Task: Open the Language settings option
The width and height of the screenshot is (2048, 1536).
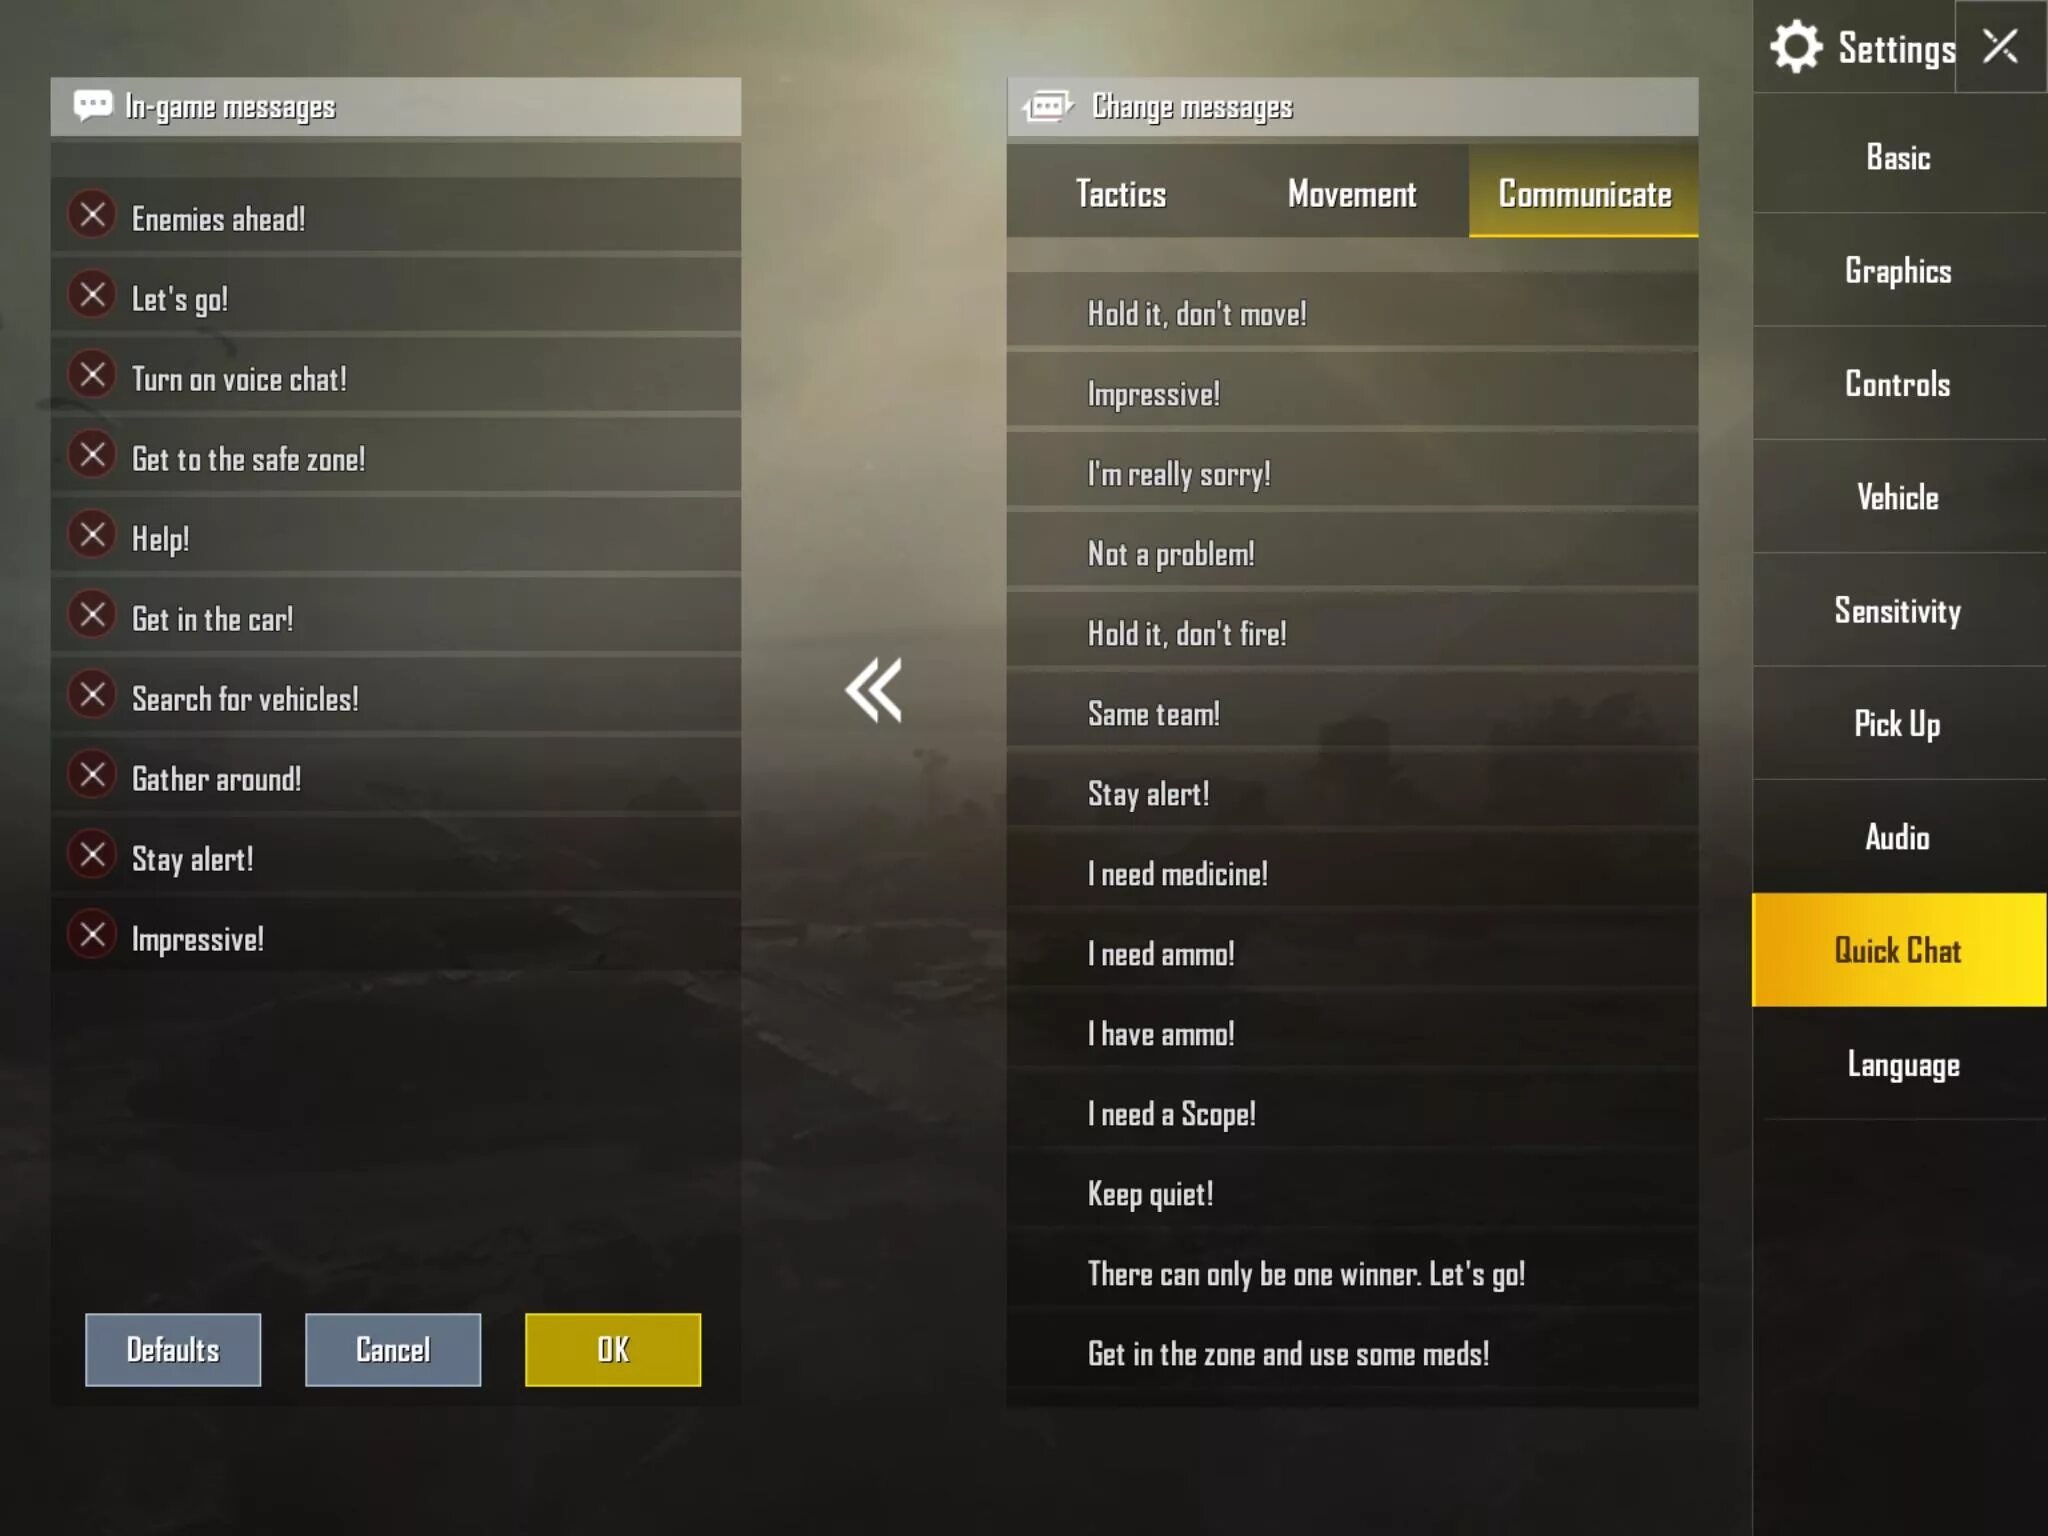Action: [1900, 1062]
